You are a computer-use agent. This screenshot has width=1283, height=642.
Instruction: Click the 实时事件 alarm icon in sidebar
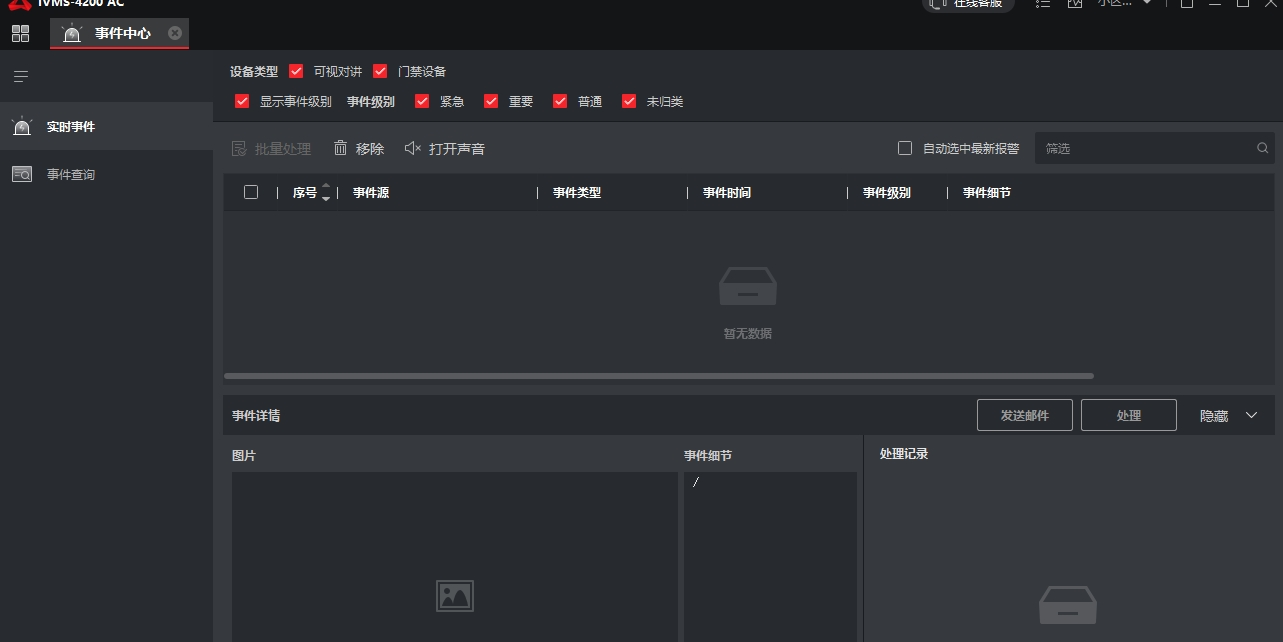coord(22,127)
